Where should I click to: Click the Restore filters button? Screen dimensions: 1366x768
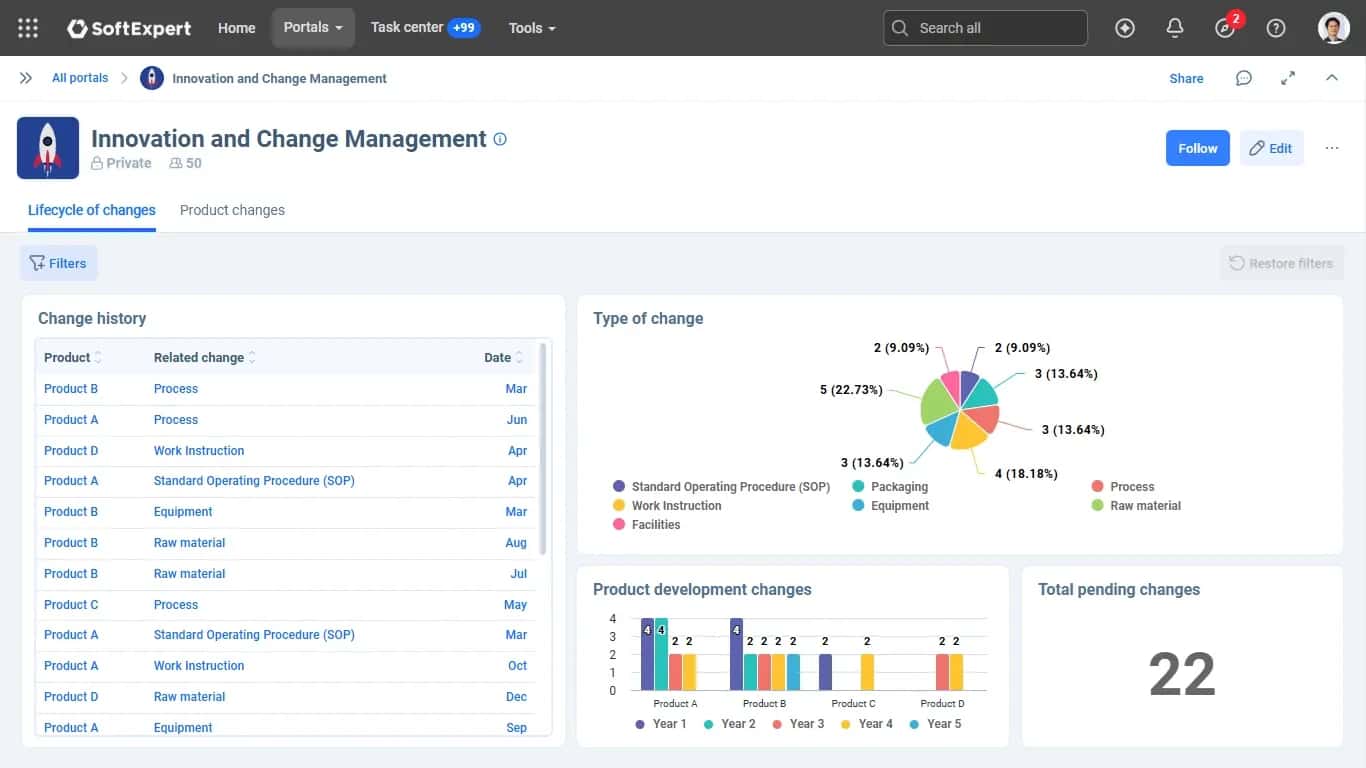click(x=1282, y=263)
